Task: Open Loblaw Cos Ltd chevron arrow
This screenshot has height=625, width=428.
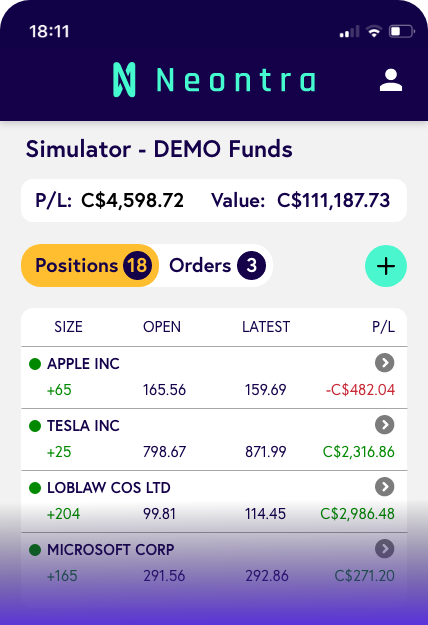Action: [385, 487]
